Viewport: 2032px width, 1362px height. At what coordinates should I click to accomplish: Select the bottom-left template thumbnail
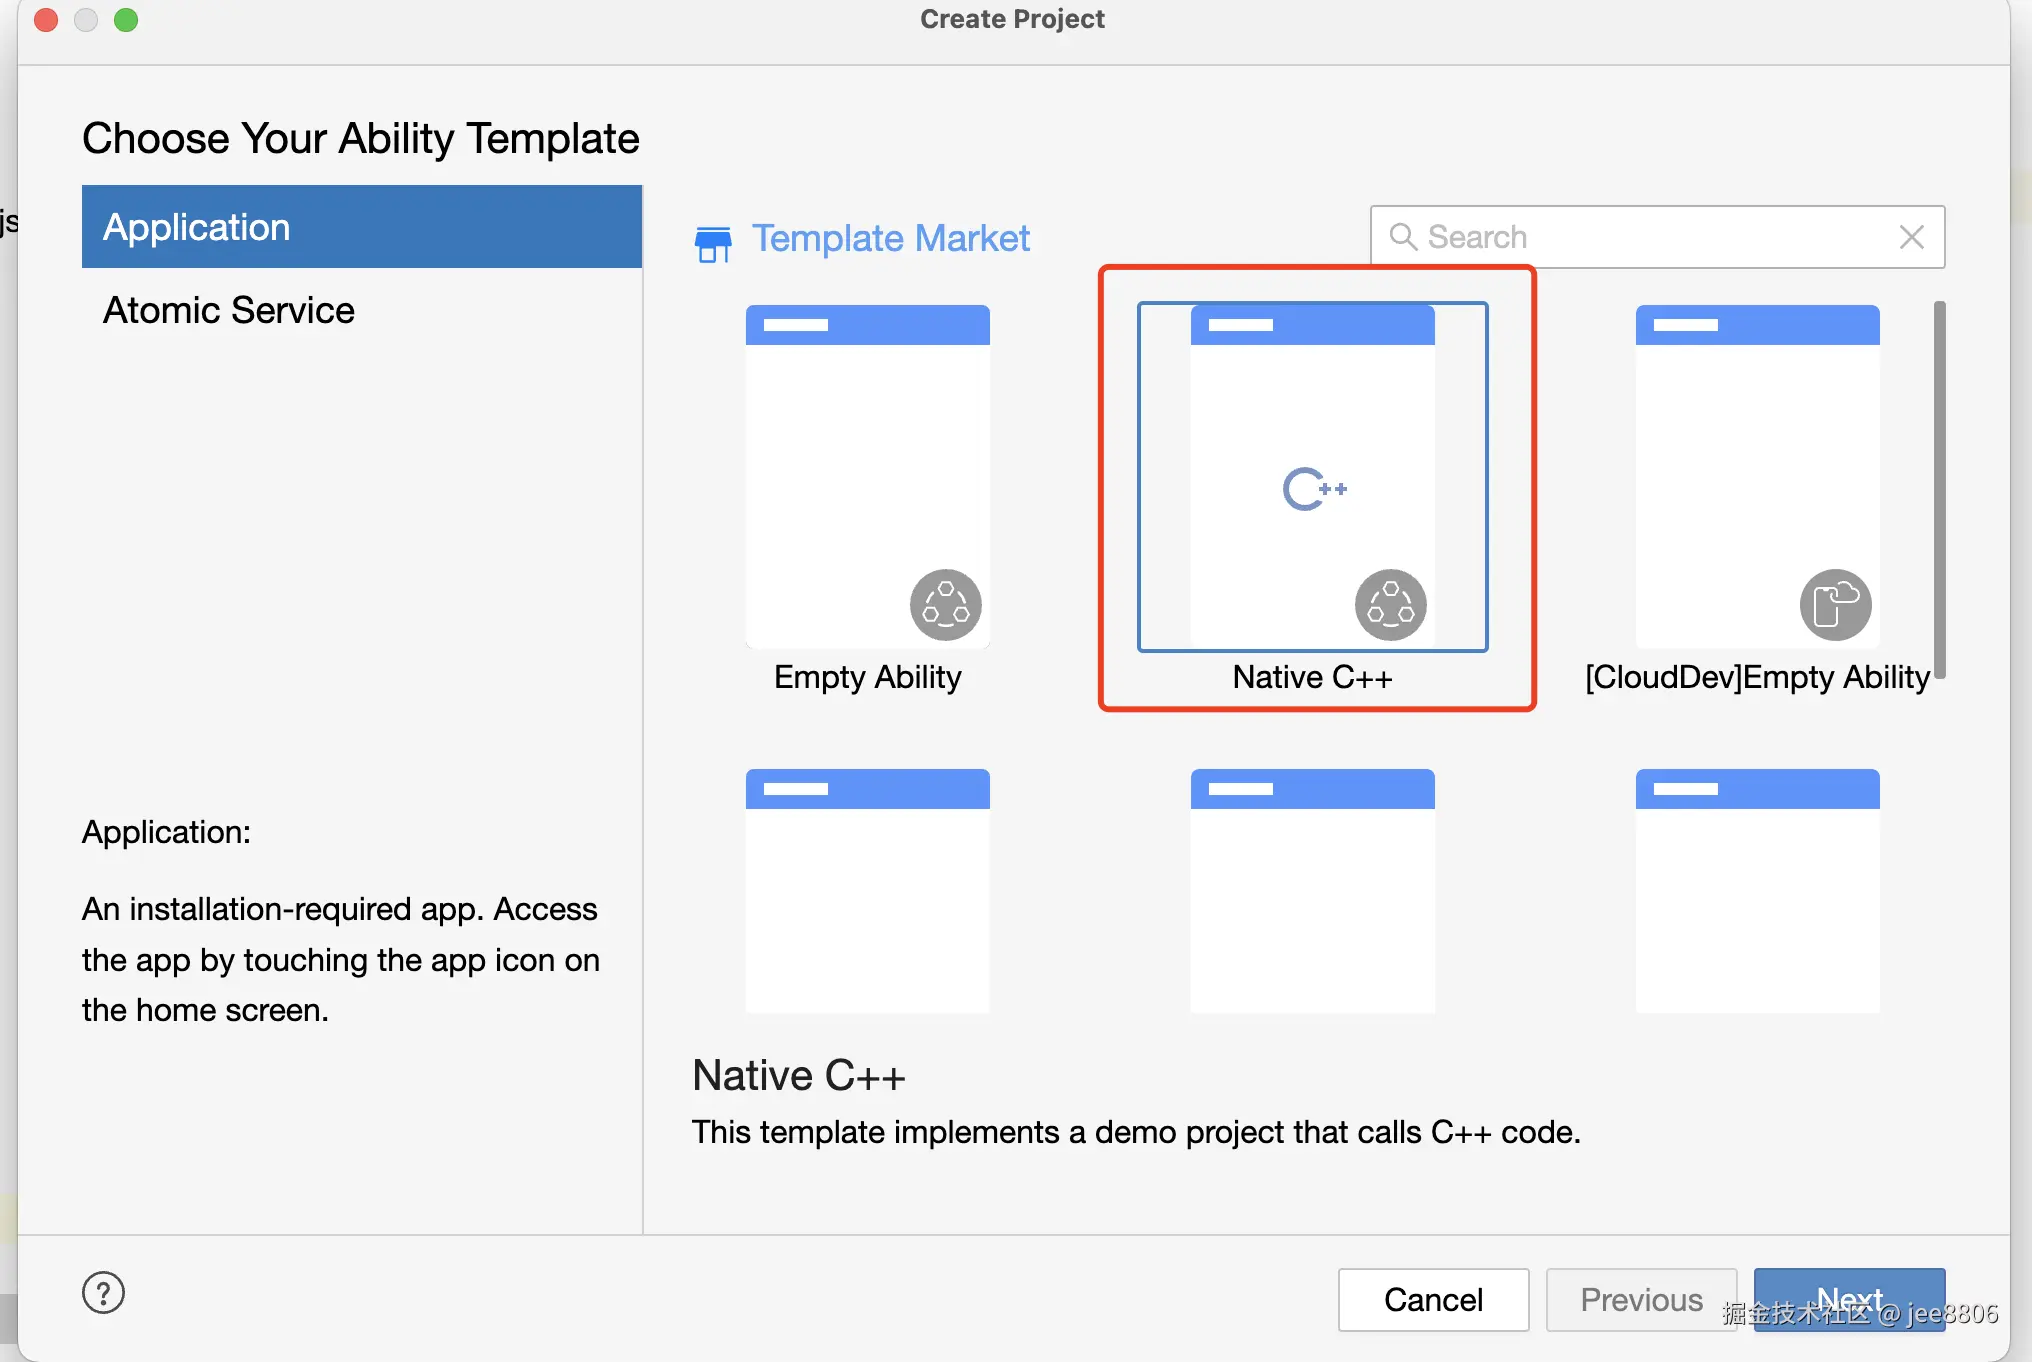(867, 890)
